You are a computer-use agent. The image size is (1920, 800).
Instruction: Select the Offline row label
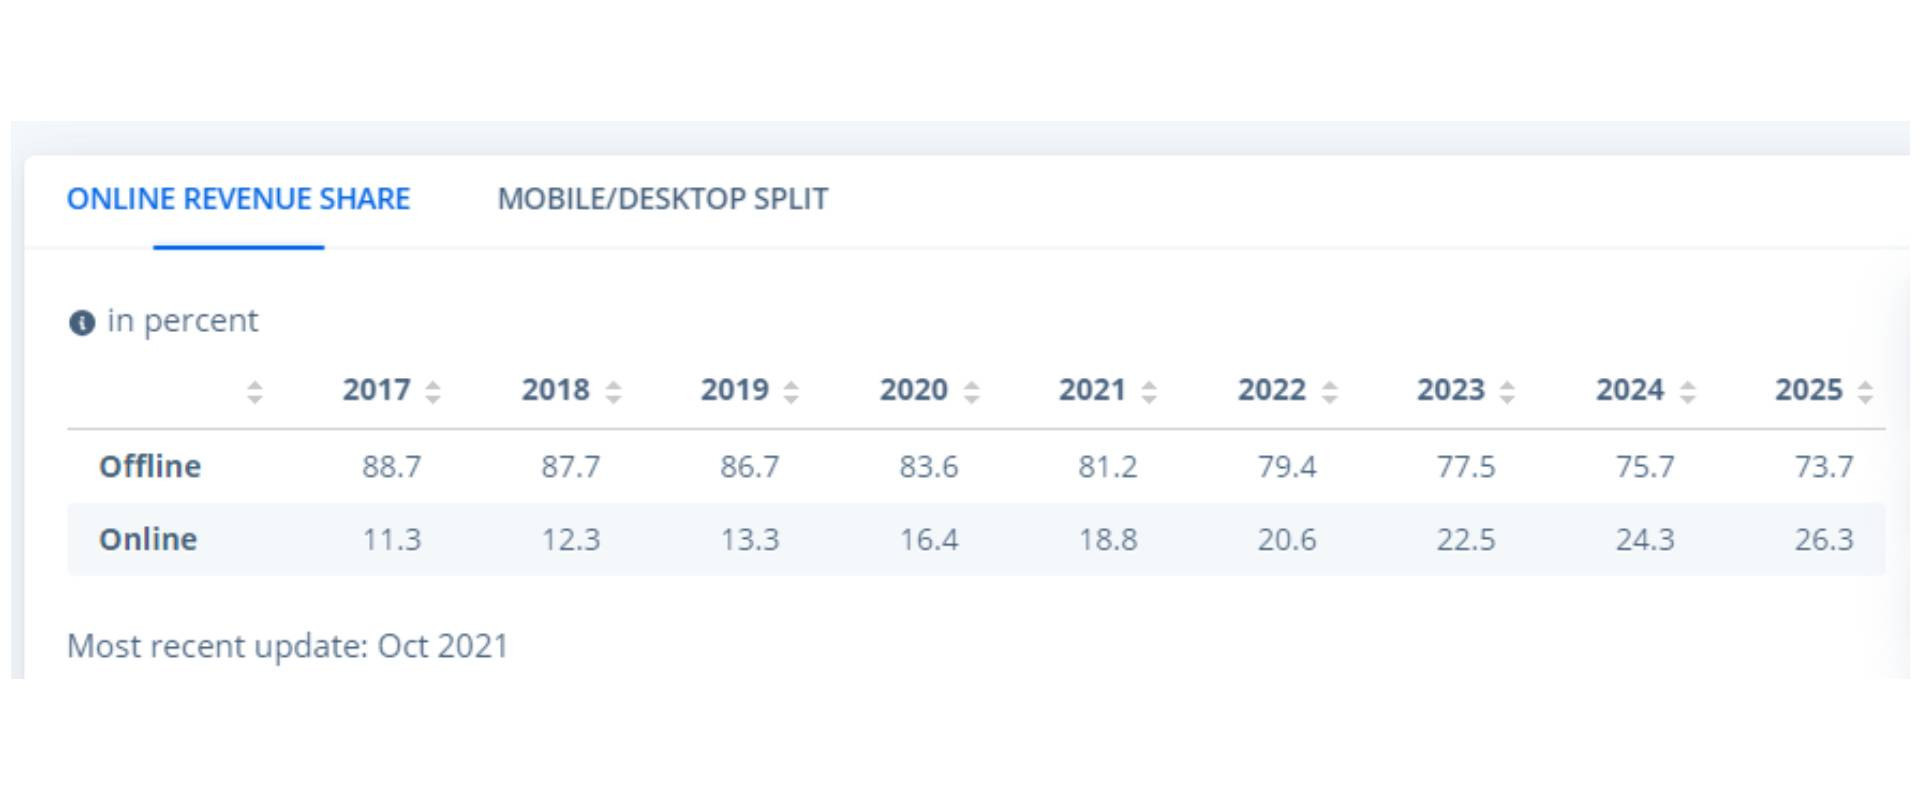click(x=150, y=466)
